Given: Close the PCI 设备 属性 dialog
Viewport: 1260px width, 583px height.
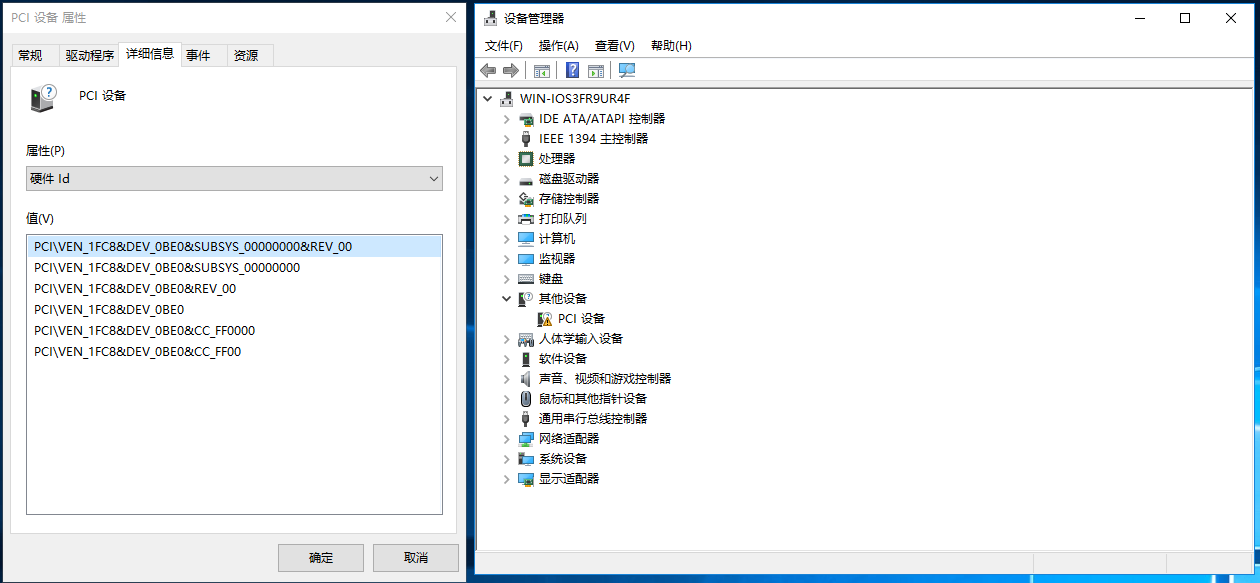Looking at the screenshot, I should click(451, 17).
